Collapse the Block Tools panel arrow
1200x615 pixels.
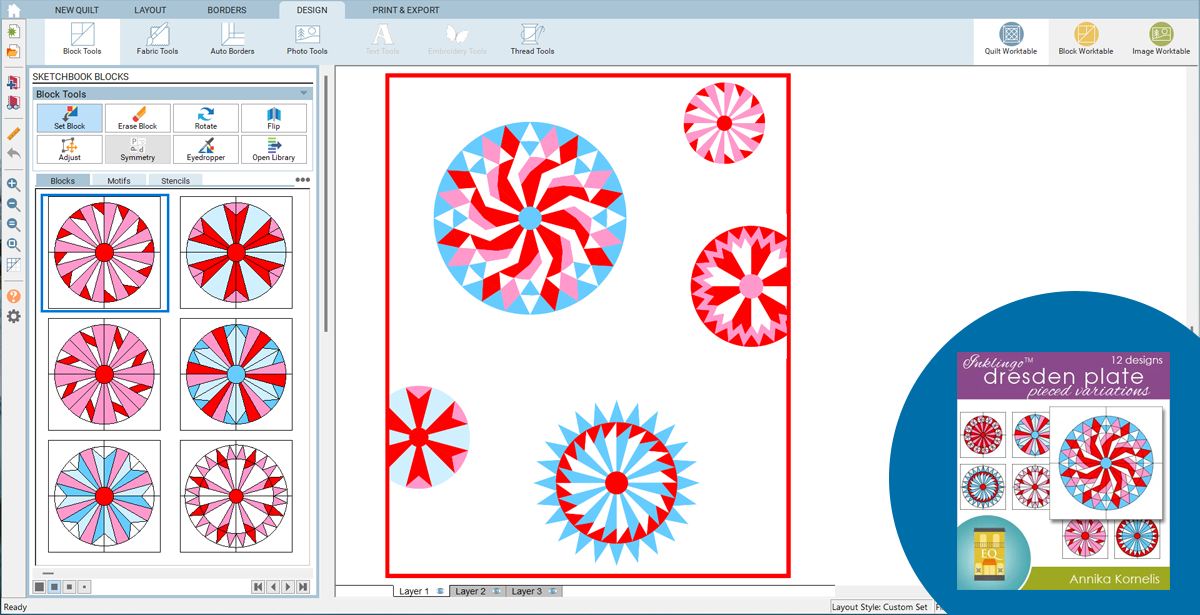[x=303, y=94]
